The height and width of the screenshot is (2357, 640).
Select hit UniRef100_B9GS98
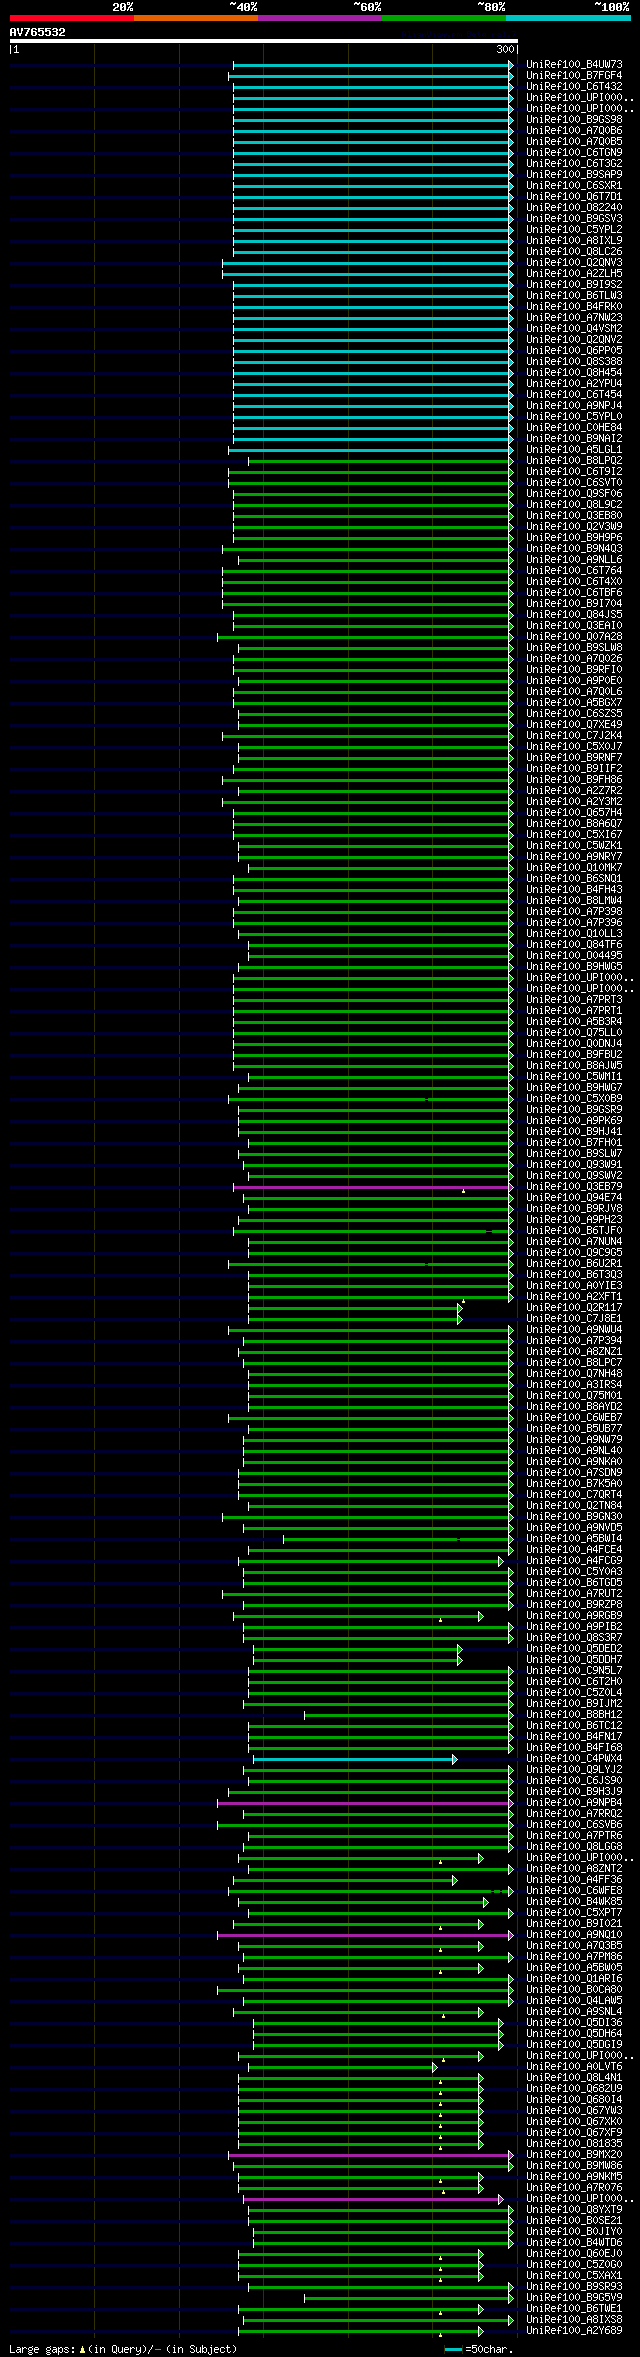pos(574,120)
